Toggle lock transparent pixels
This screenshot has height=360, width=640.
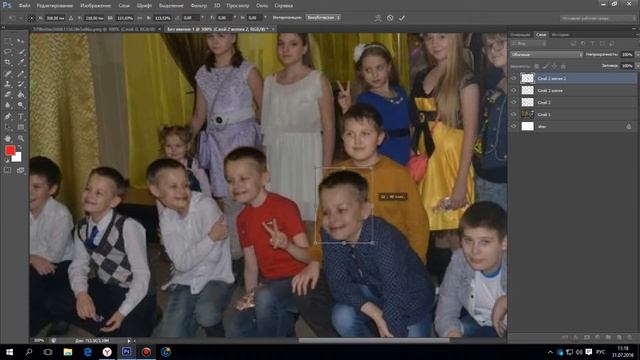click(x=537, y=66)
